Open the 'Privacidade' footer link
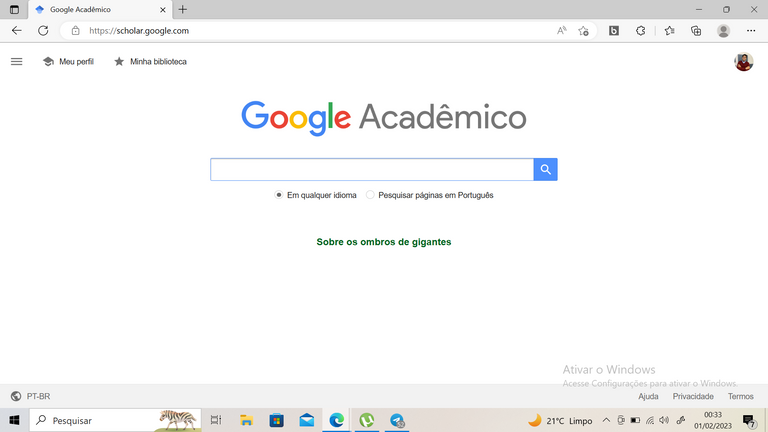The image size is (768, 432). coord(693,396)
